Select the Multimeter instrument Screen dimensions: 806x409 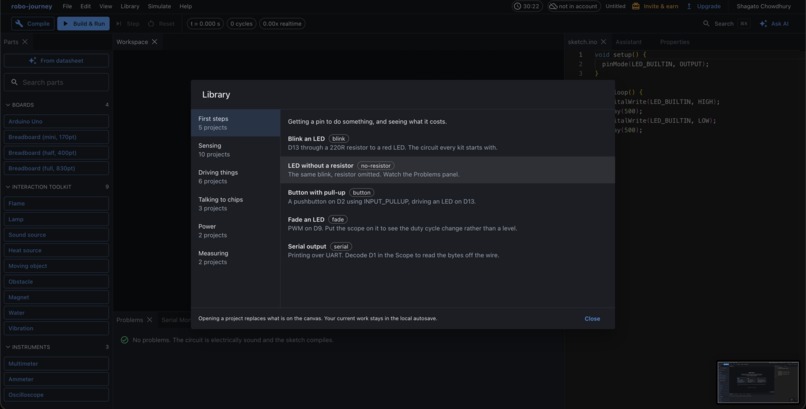(57, 364)
